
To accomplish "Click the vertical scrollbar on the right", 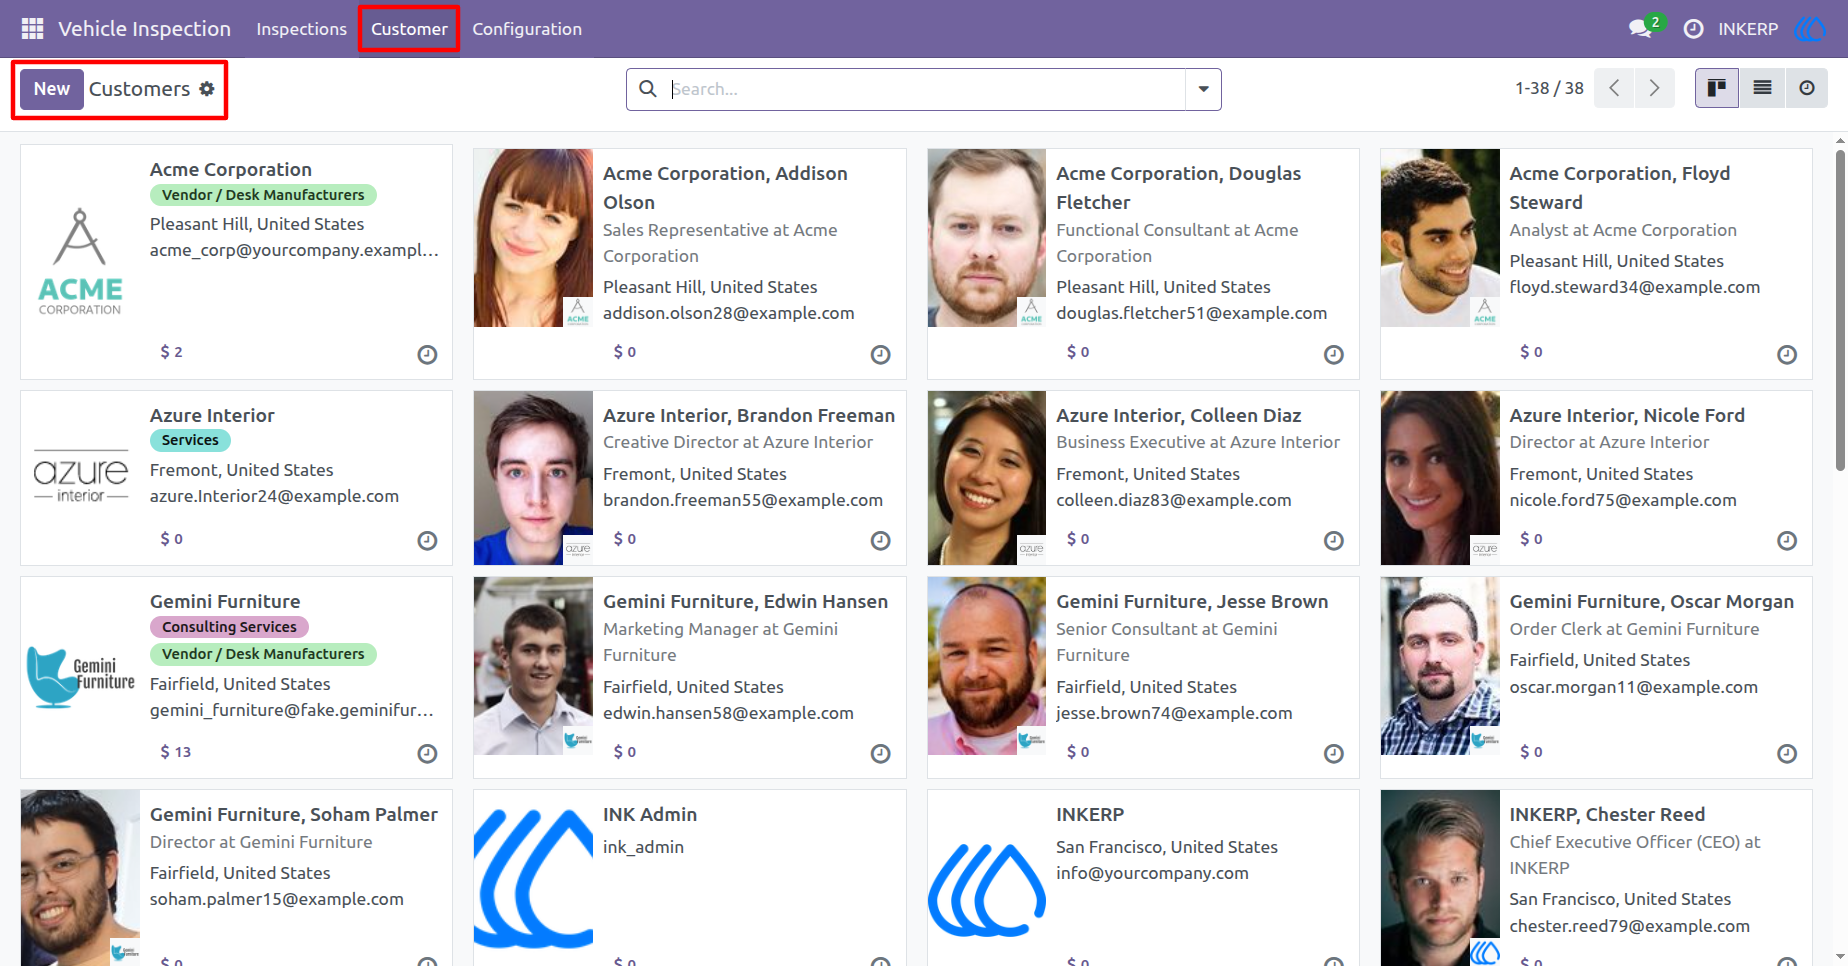I will [1840, 310].
